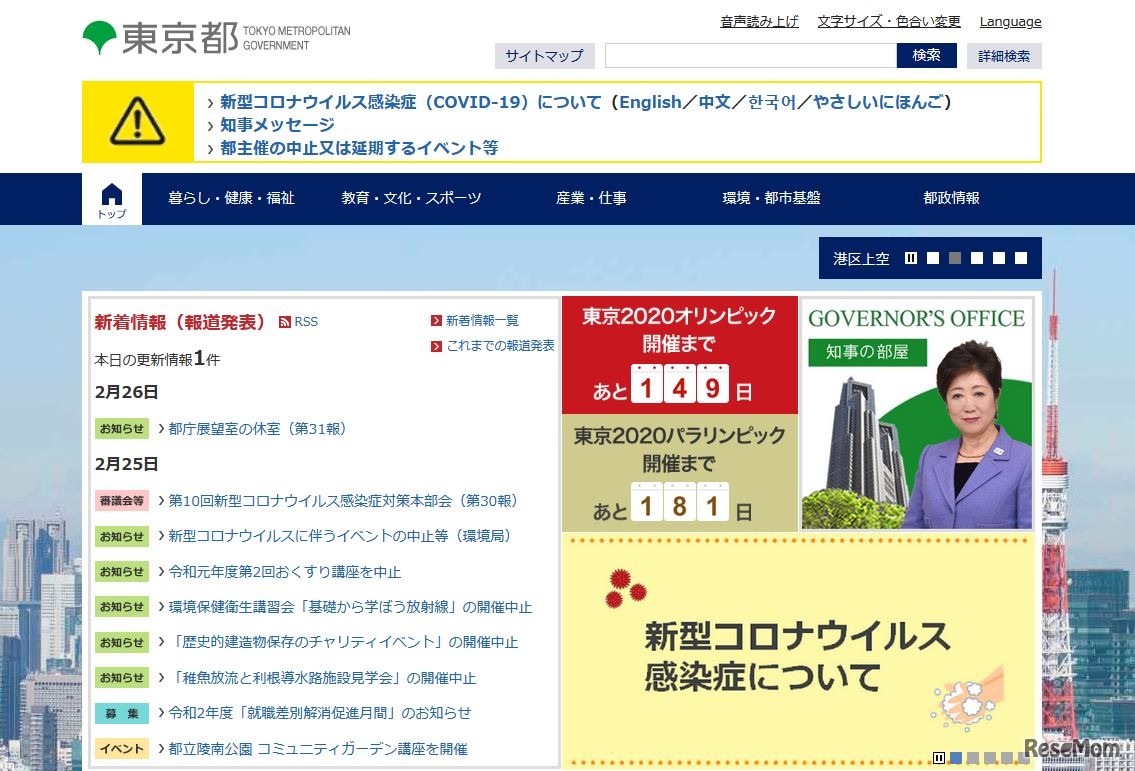
Task: Select the home icon on the トップ tab
Action: [x=111, y=193]
